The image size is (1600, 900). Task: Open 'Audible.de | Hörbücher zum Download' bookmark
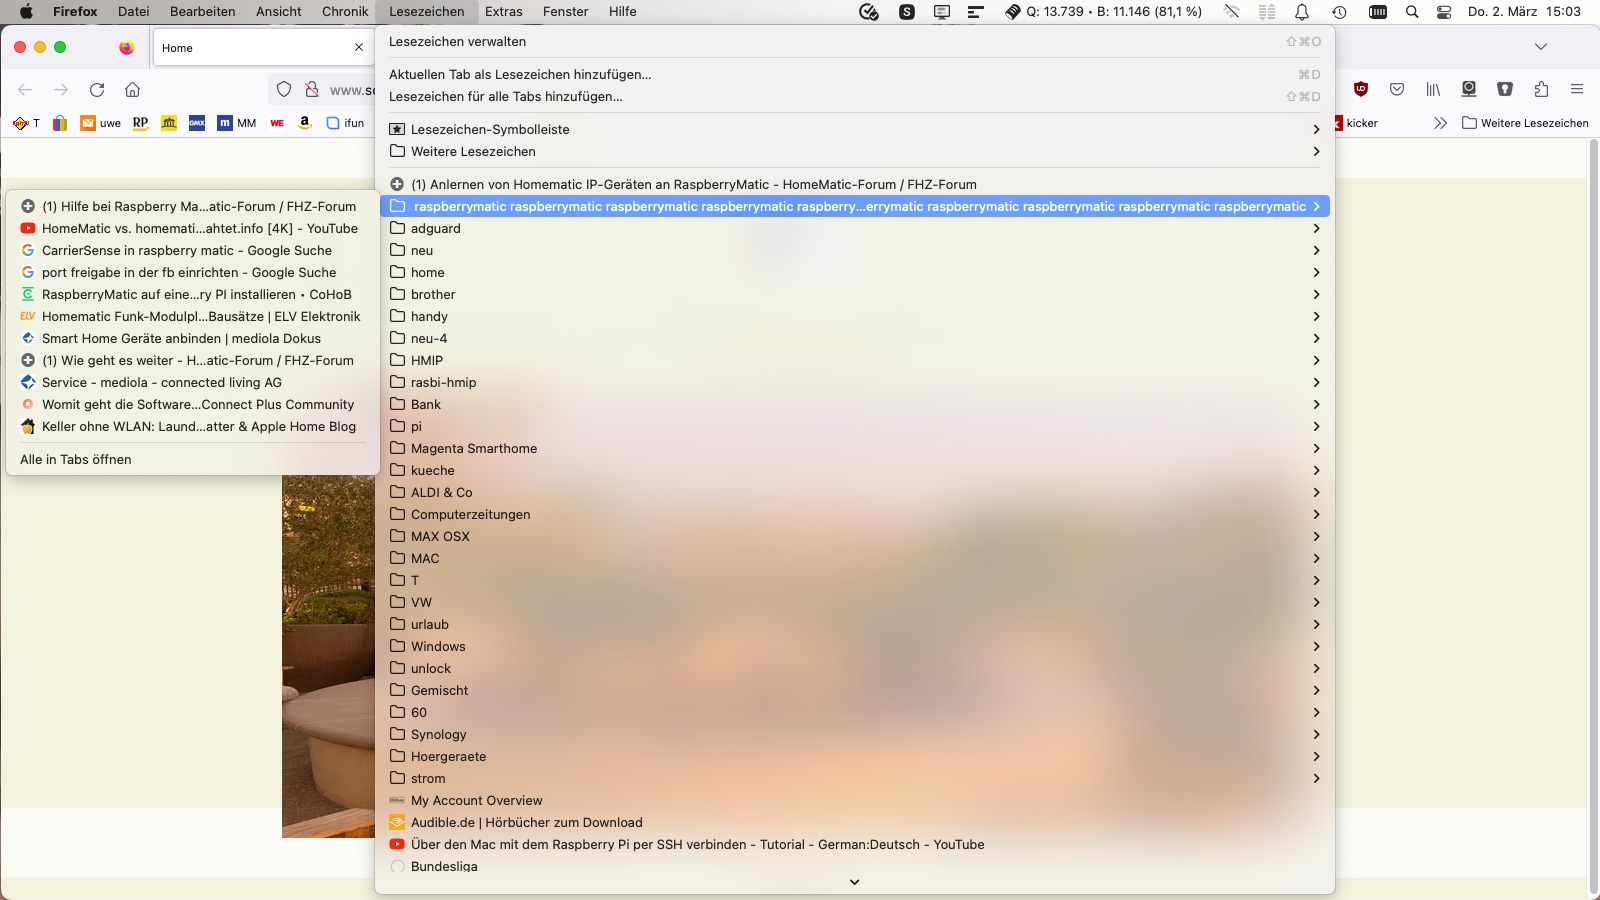855,822
